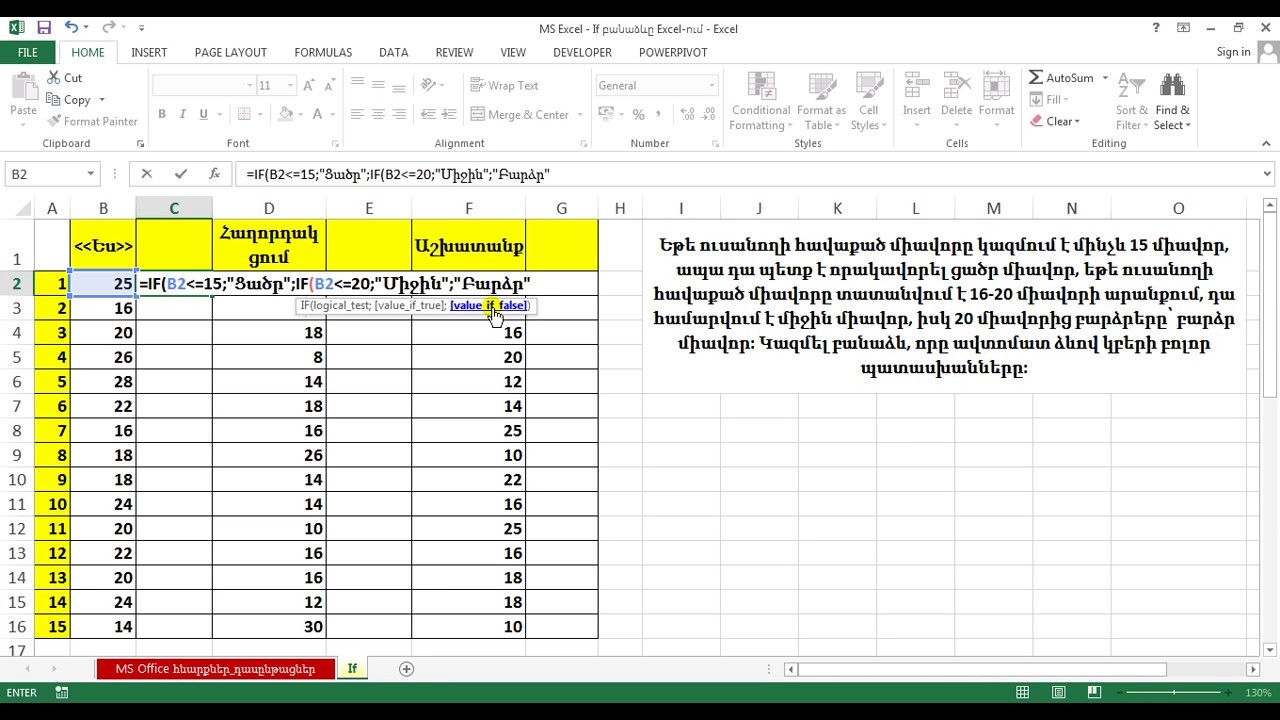The image size is (1280, 720).
Task: Open the Name Box dropdown arrow
Action: coord(91,174)
